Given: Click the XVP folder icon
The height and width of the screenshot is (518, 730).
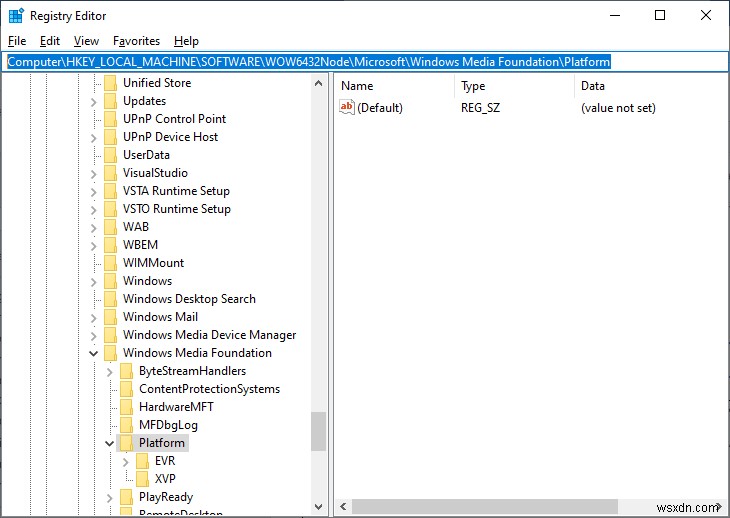Looking at the screenshot, I should (142, 479).
